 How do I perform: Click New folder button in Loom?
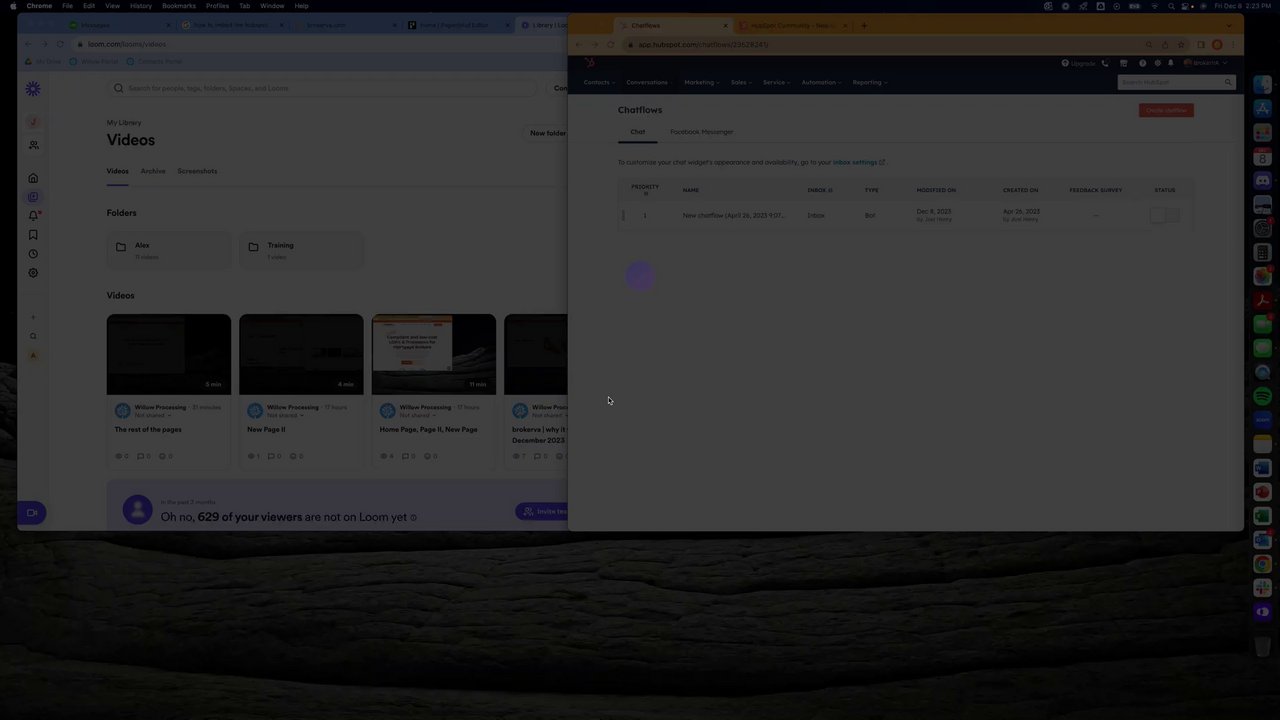pos(547,133)
